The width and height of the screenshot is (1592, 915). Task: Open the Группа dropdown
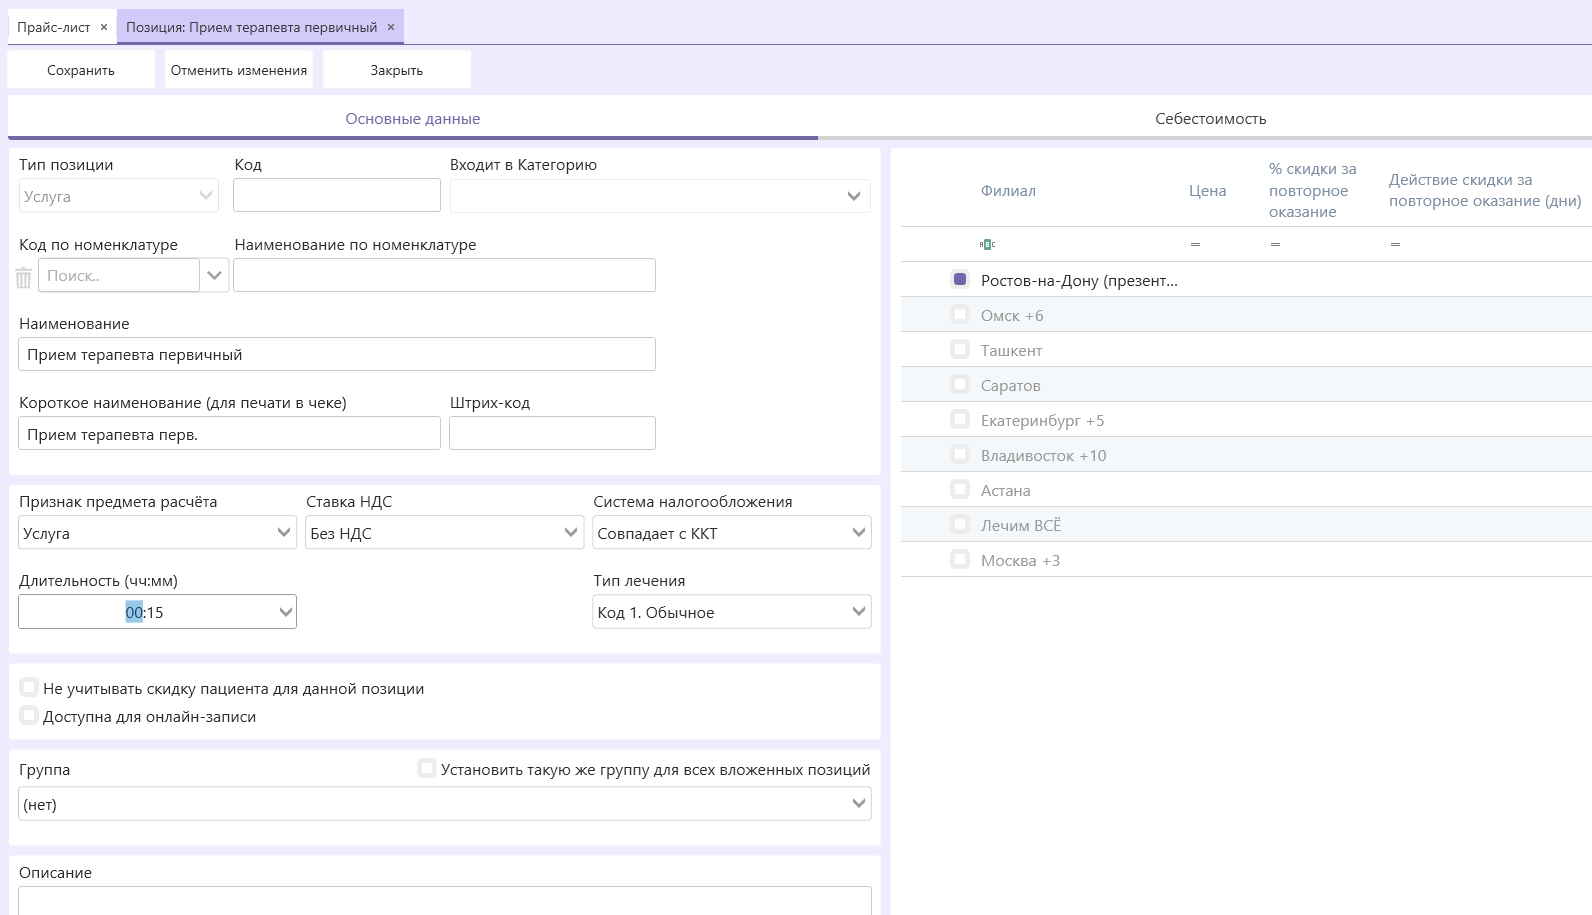(x=445, y=804)
